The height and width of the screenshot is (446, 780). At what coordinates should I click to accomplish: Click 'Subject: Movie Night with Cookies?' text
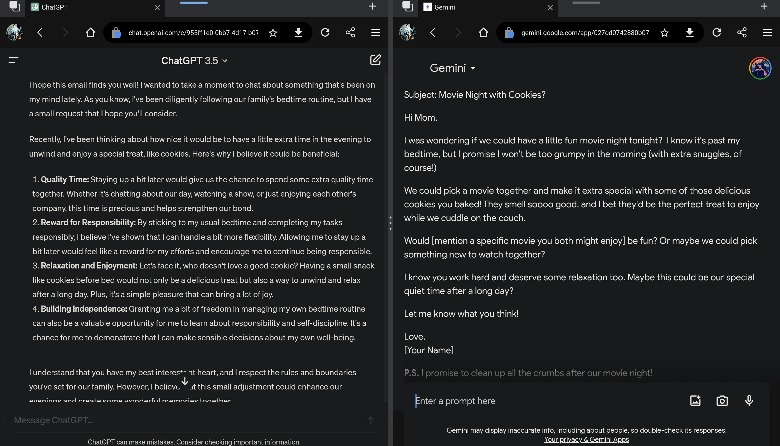coord(475,94)
